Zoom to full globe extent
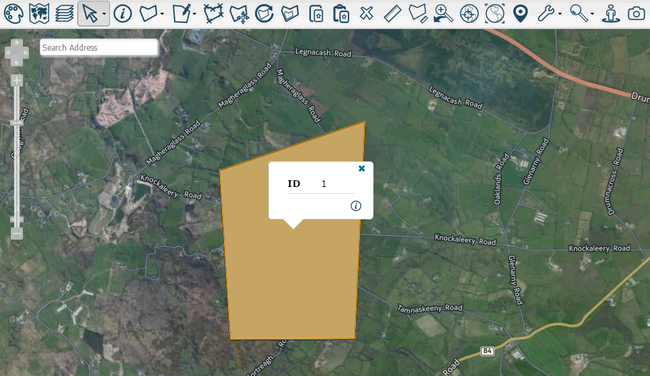Image resolution: width=650 pixels, height=376 pixels. click(x=495, y=14)
